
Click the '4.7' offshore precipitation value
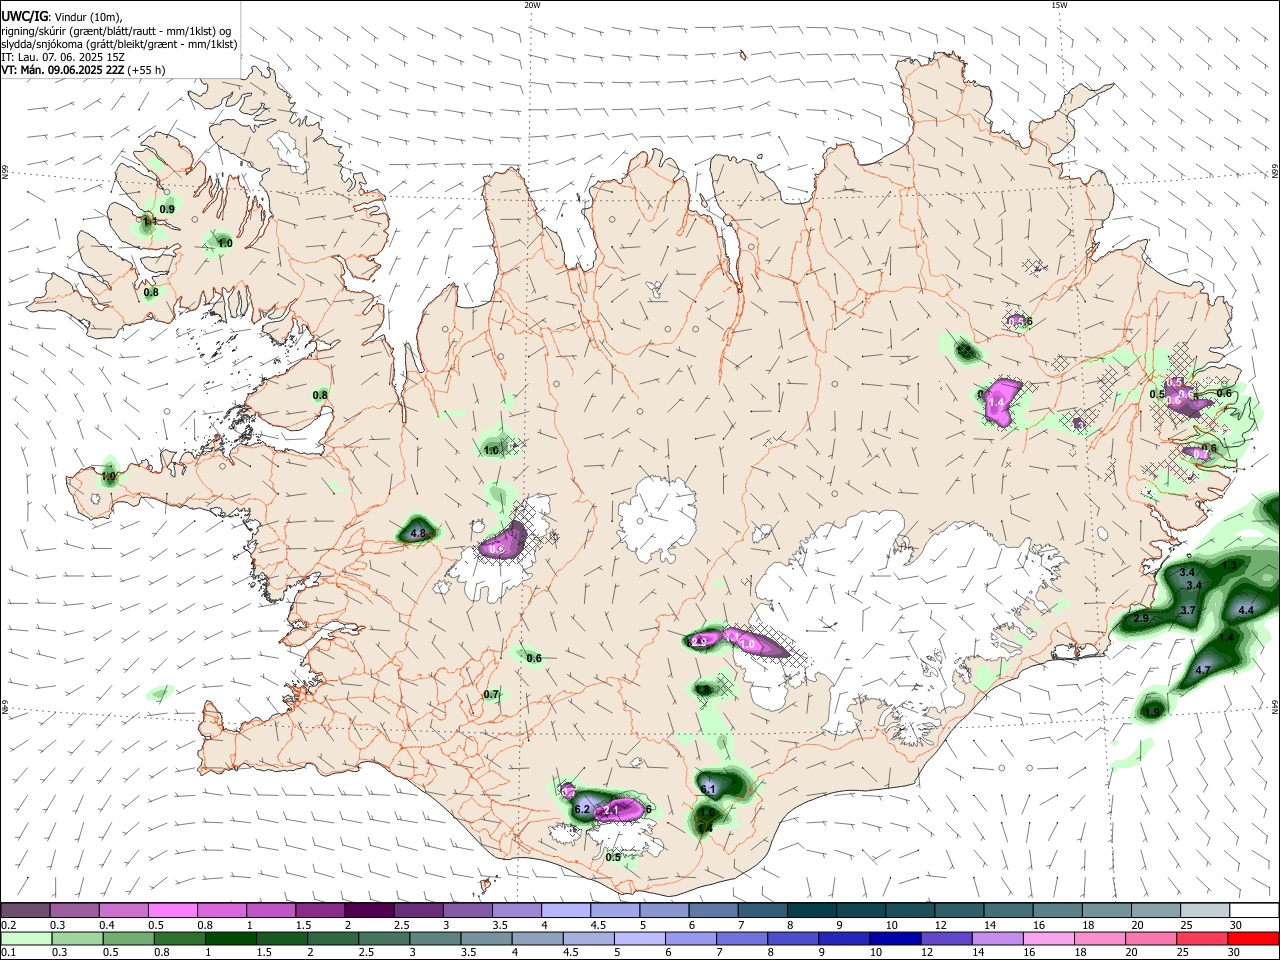click(x=1203, y=670)
